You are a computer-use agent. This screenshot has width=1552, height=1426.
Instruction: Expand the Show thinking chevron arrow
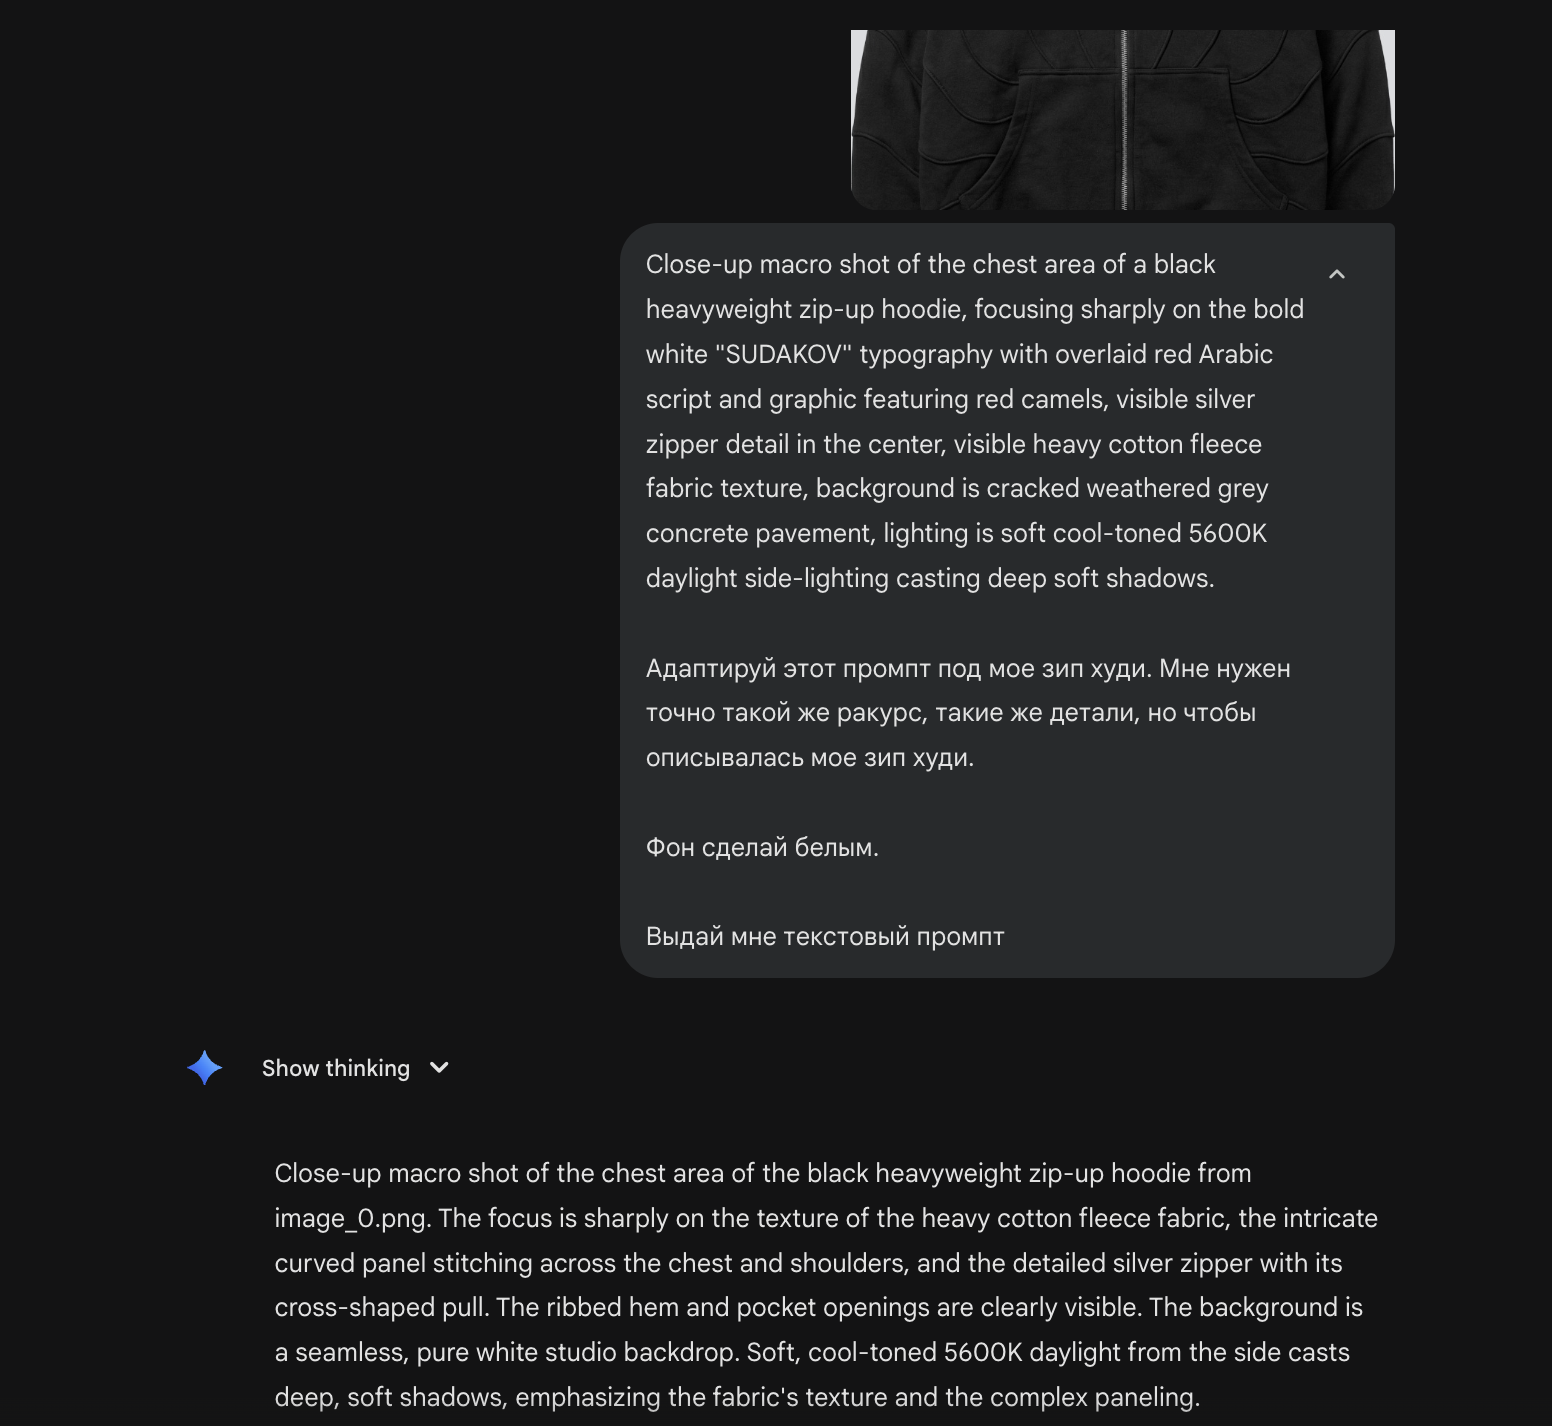pyautogui.click(x=439, y=1068)
